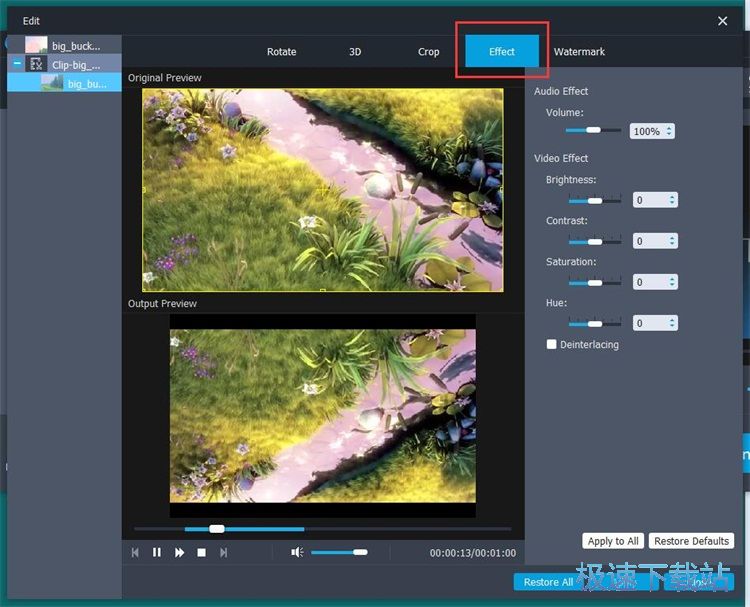Viewport: 750px width, 607px height.
Task: Jump to previous frame with skip-back icon
Action: pyautogui.click(x=135, y=552)
